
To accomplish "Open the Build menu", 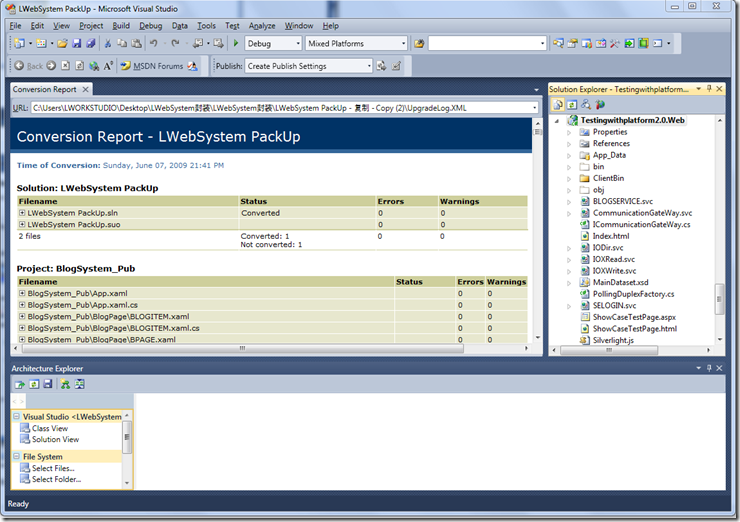I will coord(121,26).
